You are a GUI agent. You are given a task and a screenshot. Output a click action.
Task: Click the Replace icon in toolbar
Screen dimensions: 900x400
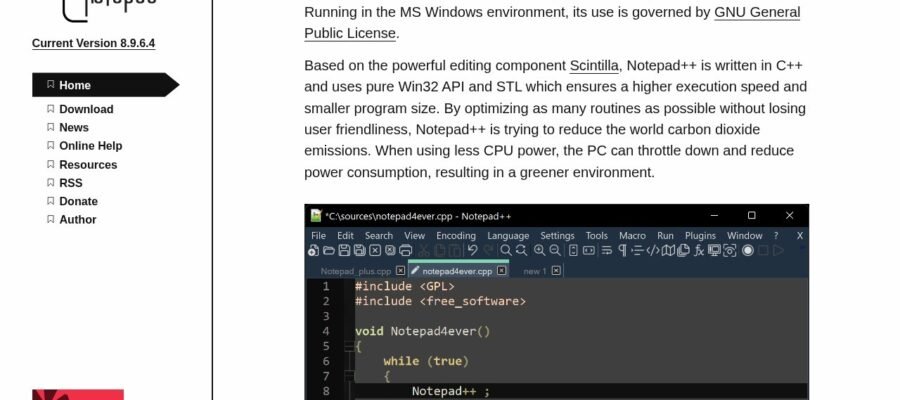(521, 250)
